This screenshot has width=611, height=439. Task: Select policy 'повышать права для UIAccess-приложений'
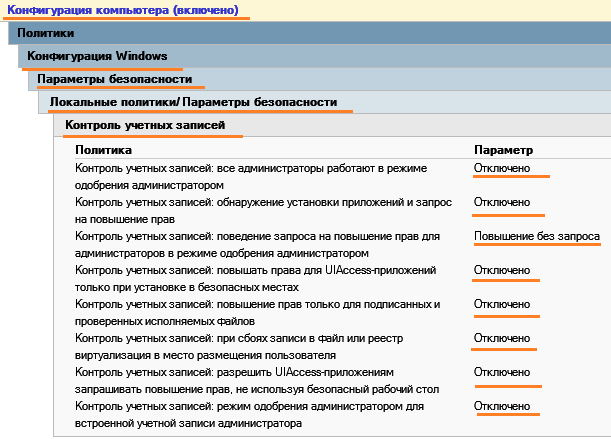tap(255, 279)
